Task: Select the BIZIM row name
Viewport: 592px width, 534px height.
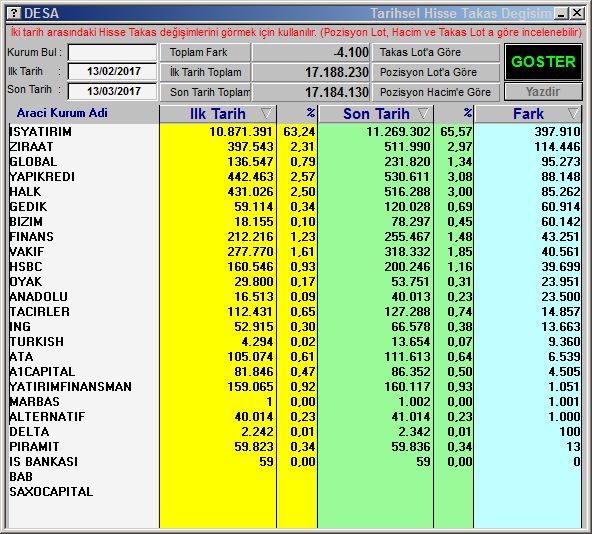Action: (26, 222)
